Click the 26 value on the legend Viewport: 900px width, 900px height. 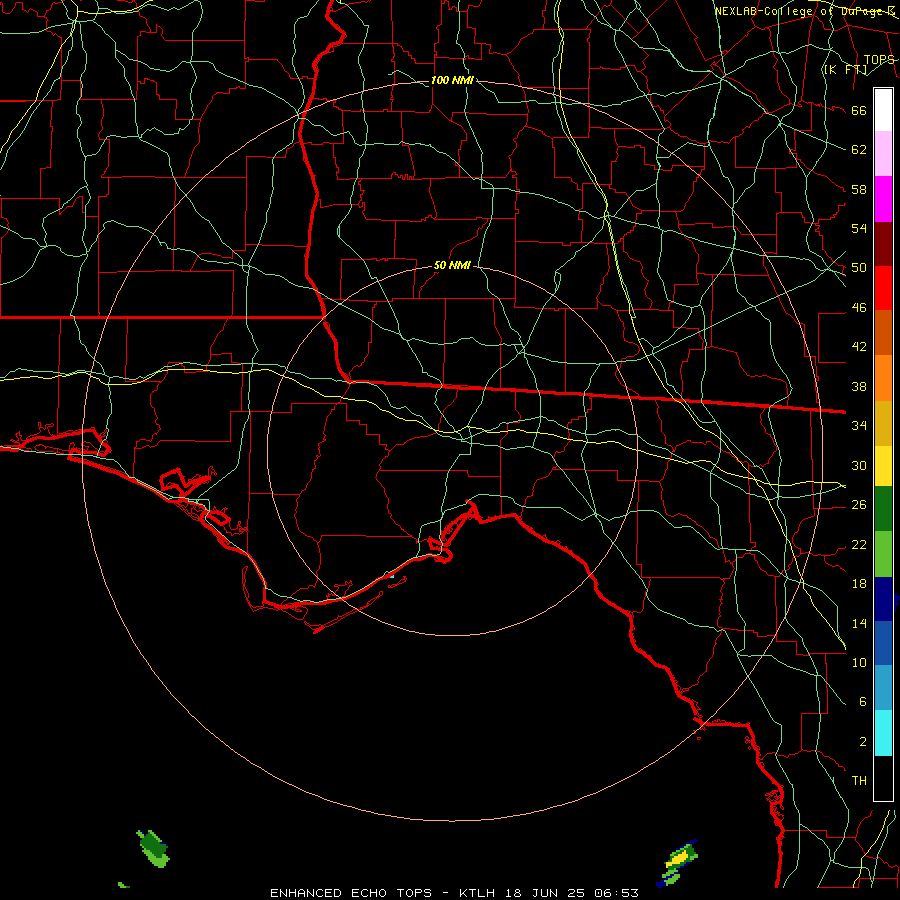(x=859, y=505)
